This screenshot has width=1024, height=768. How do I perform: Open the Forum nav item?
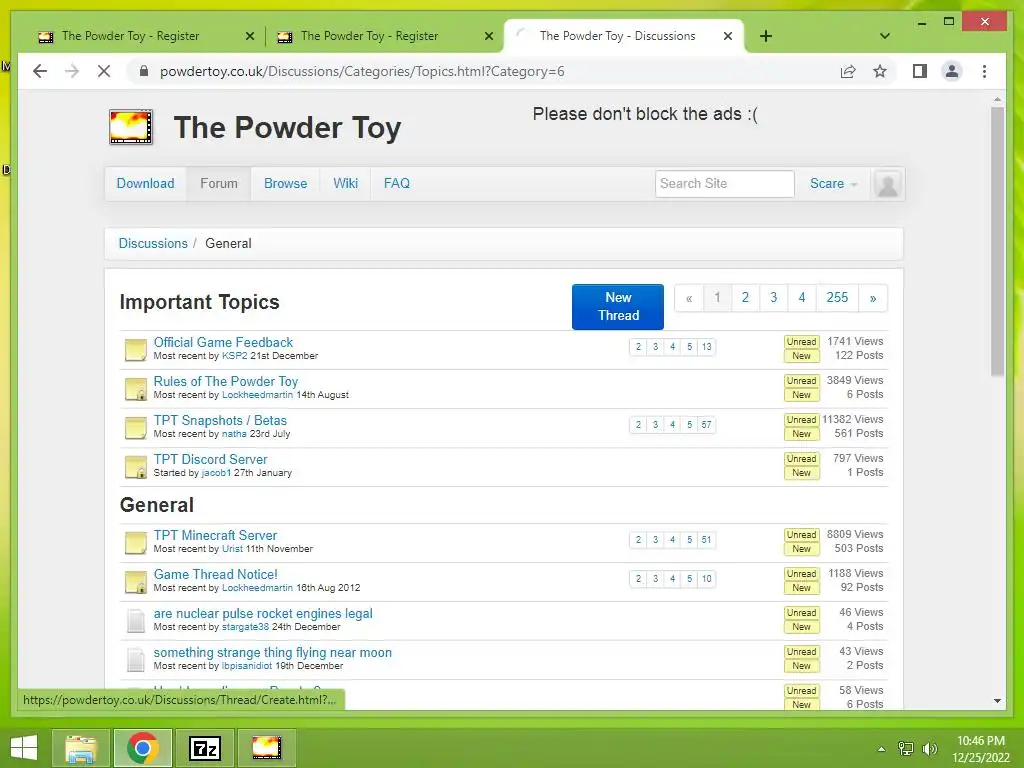click(219, 184)
